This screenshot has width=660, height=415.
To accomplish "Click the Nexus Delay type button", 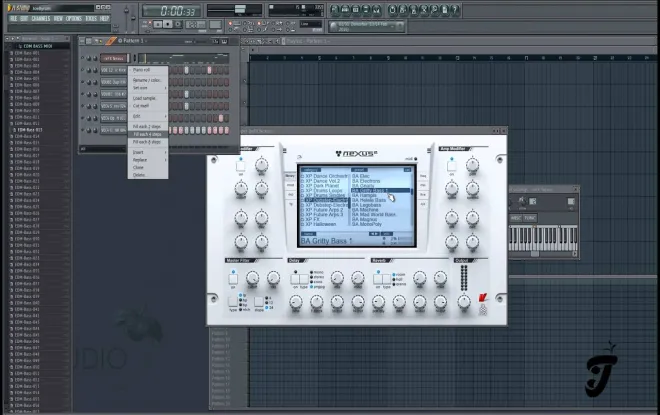I will (303, 279).
